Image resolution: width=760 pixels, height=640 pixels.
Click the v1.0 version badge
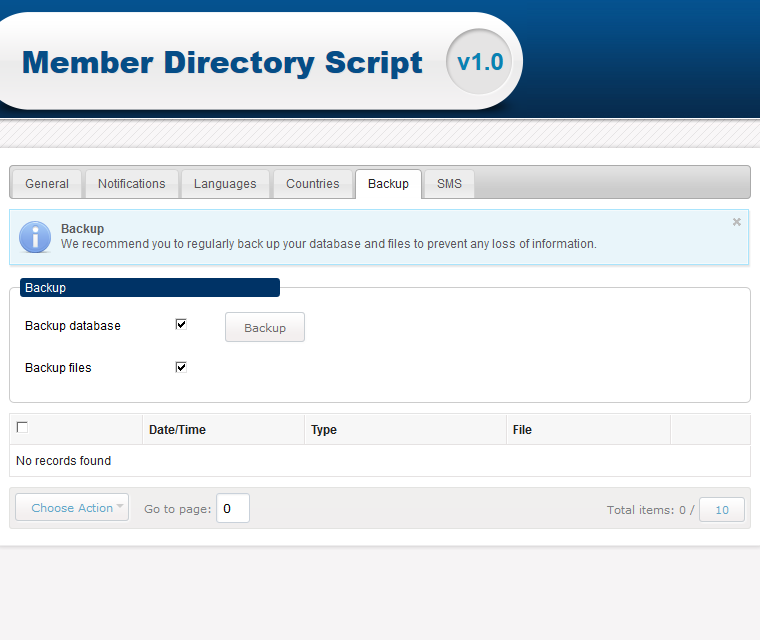tap(479, 62)
